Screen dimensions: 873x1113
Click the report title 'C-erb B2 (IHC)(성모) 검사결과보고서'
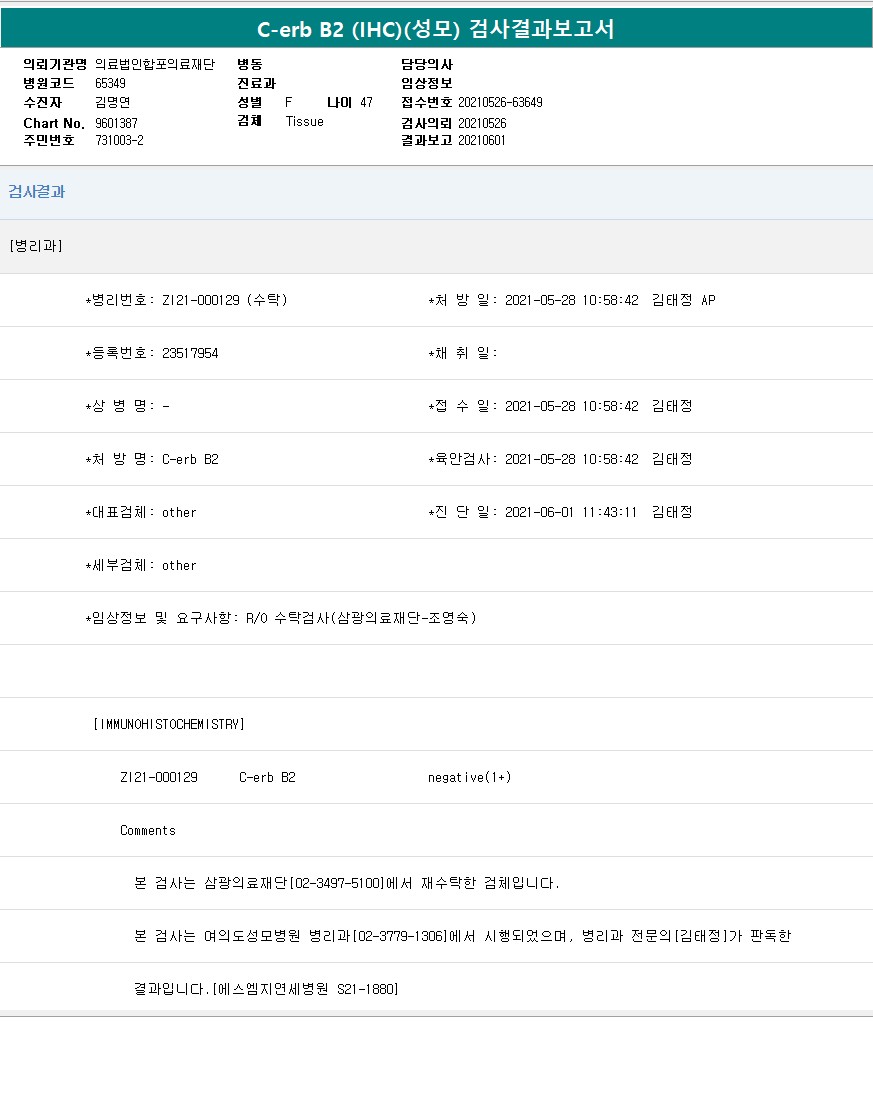point(436,29)
